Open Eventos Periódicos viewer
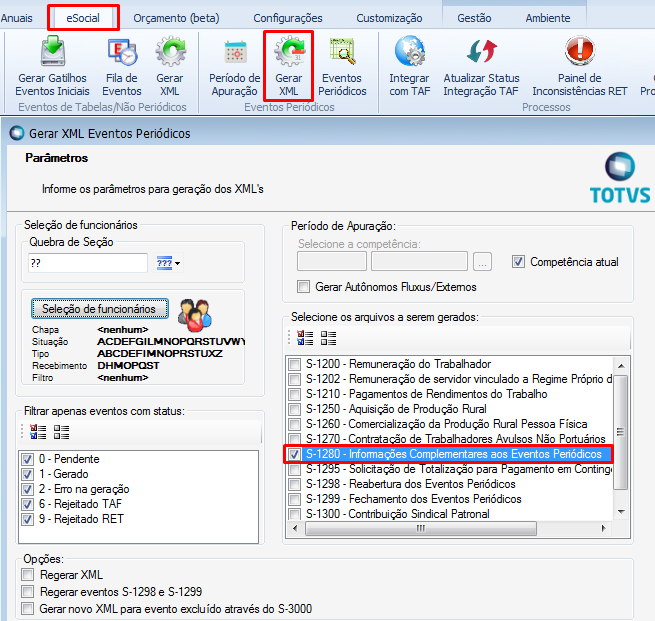Viewport: 655px width, 621px height. (x=342, y=66)
